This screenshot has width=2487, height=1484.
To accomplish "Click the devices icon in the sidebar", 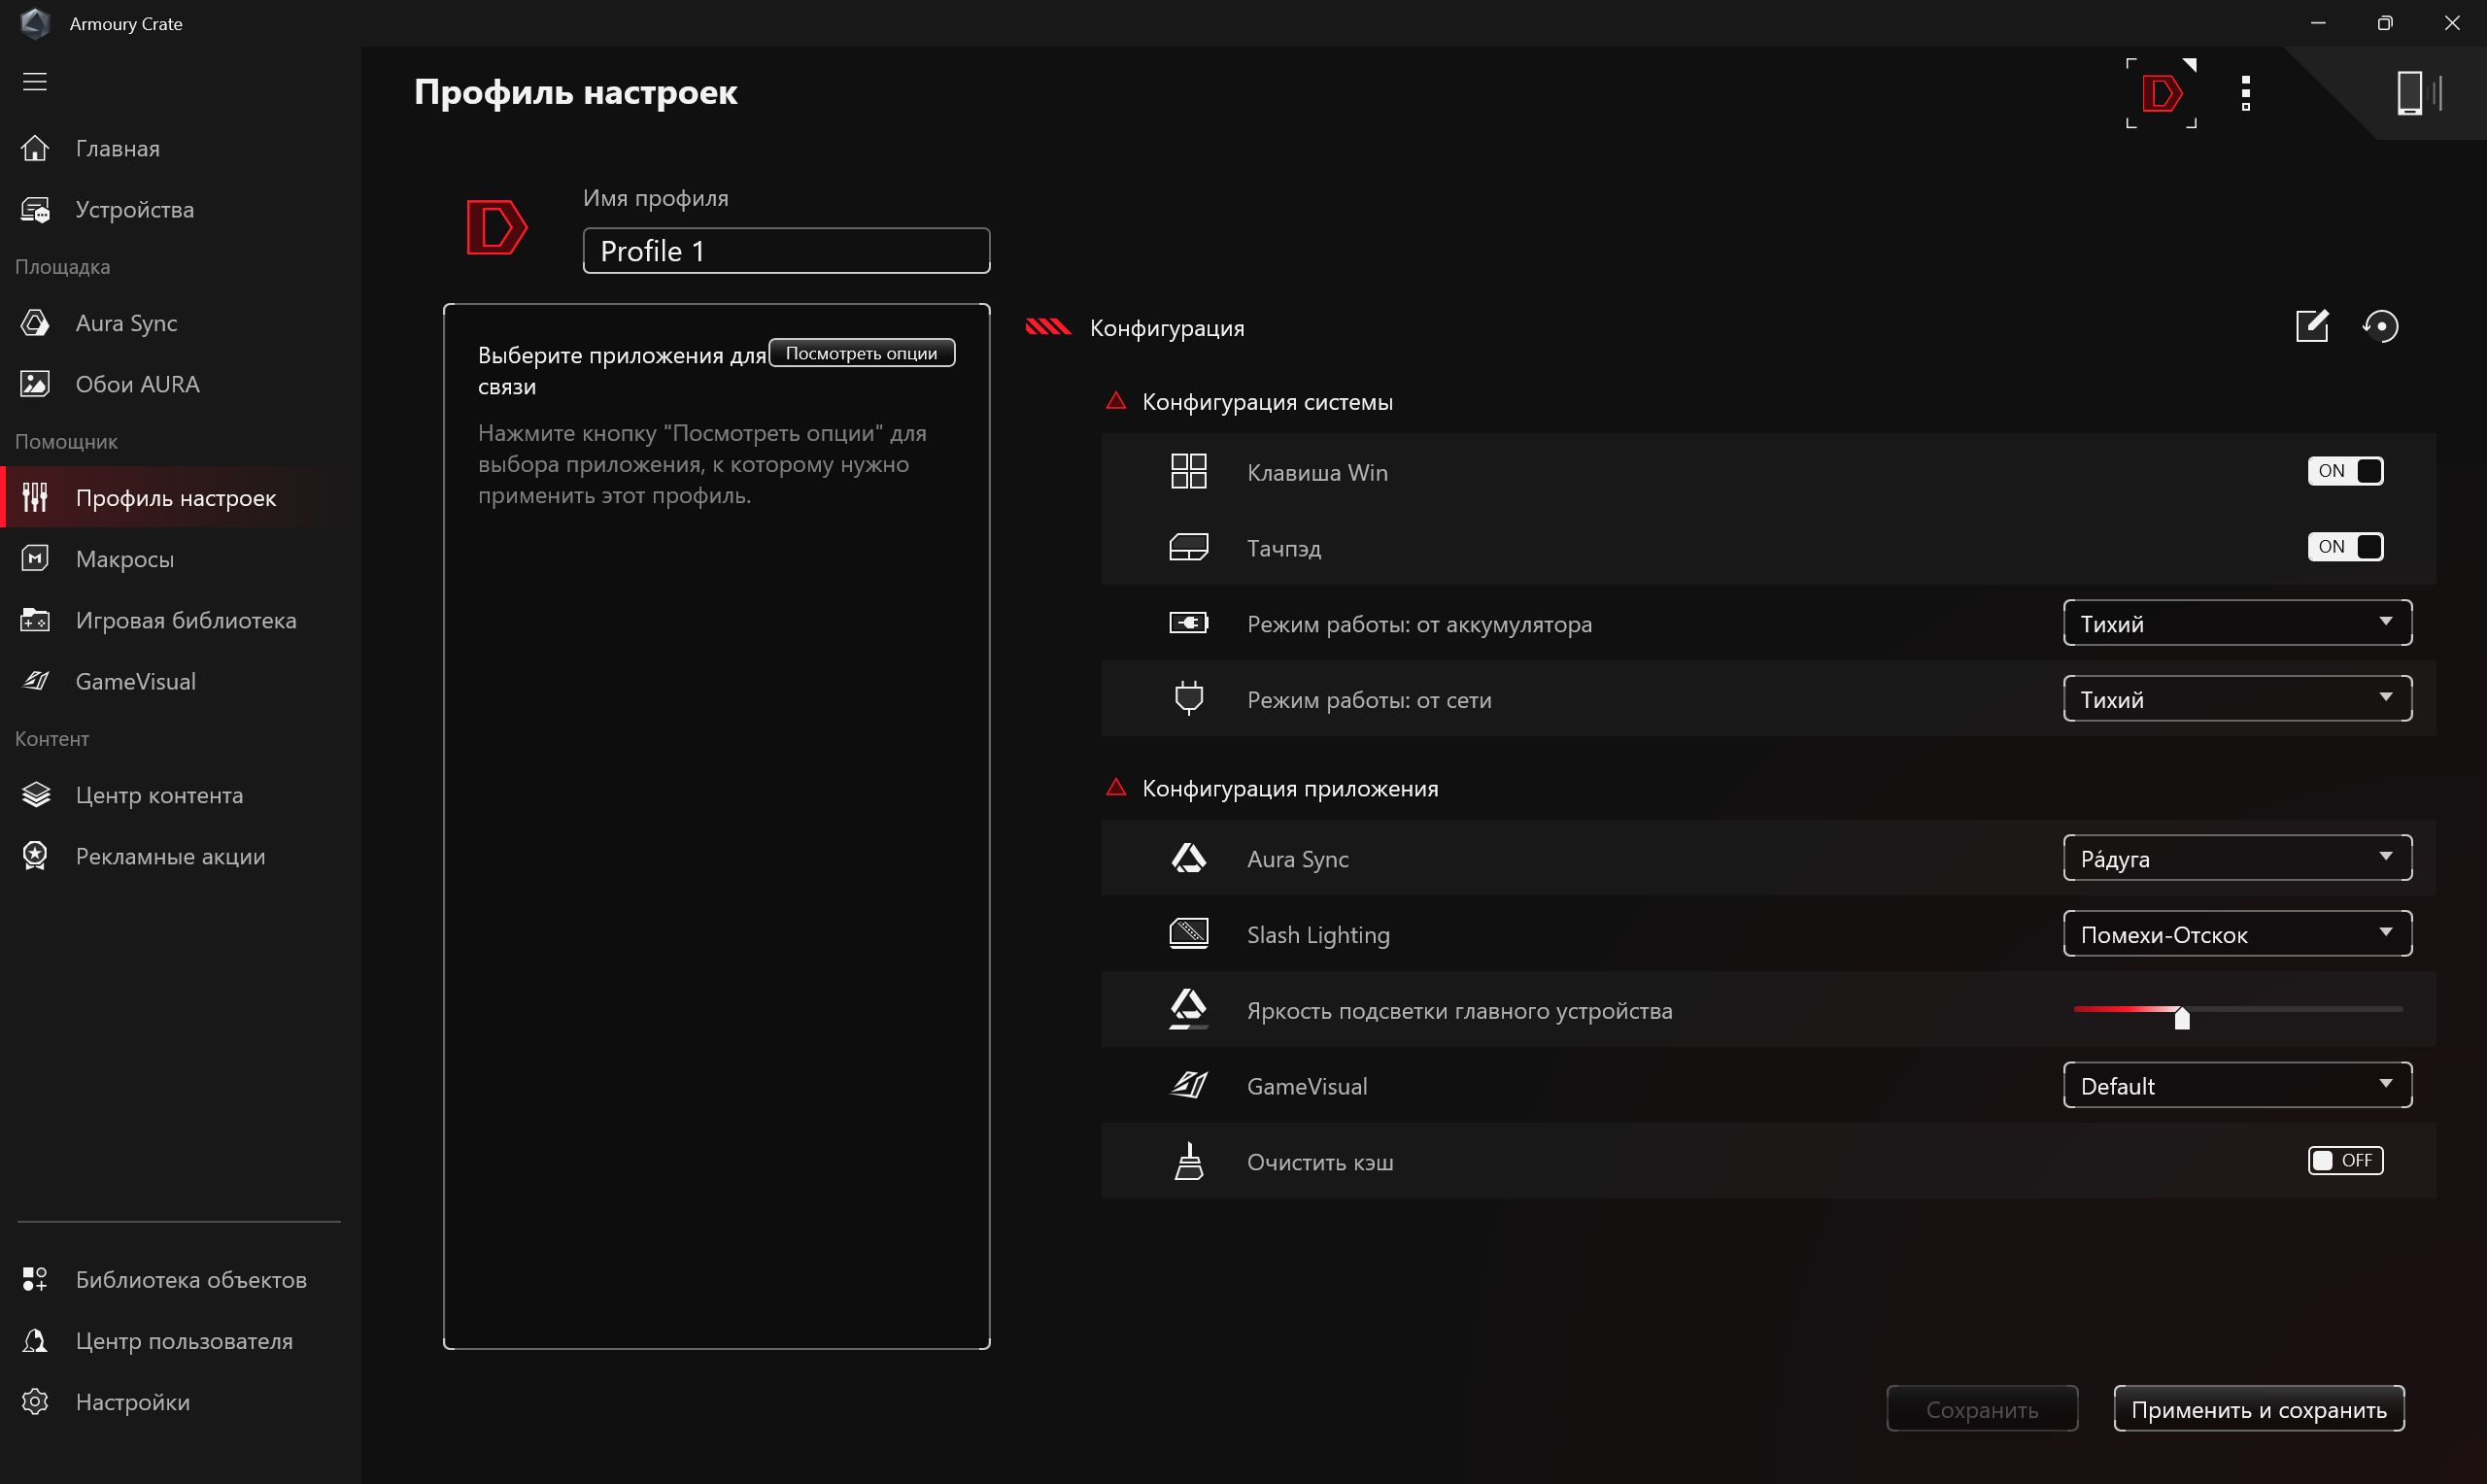I will [35, 210].
